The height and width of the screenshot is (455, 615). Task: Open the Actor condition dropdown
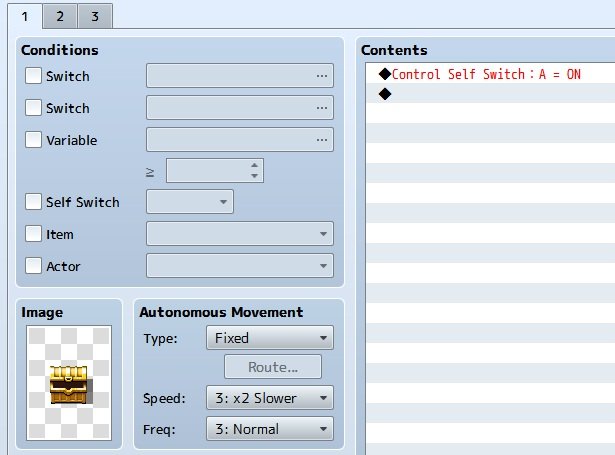(x=240, y=266)
